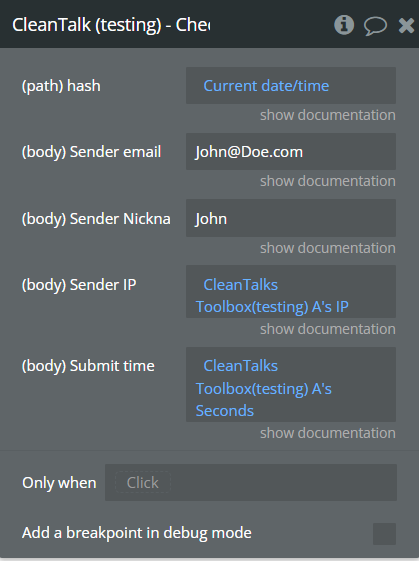The image size is (419, 561).
Task: Show documentation for Sender email
Action: [x=328, y=181]
